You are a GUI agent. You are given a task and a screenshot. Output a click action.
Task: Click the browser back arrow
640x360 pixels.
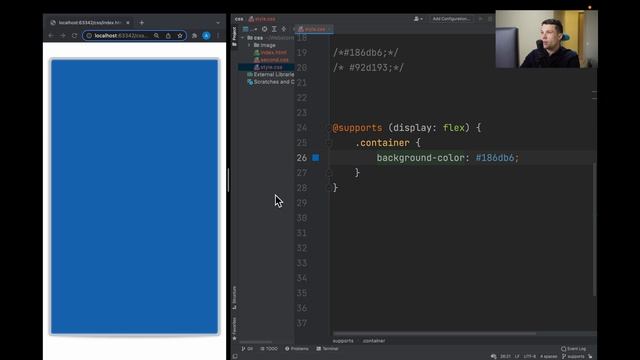click(51, 36)
